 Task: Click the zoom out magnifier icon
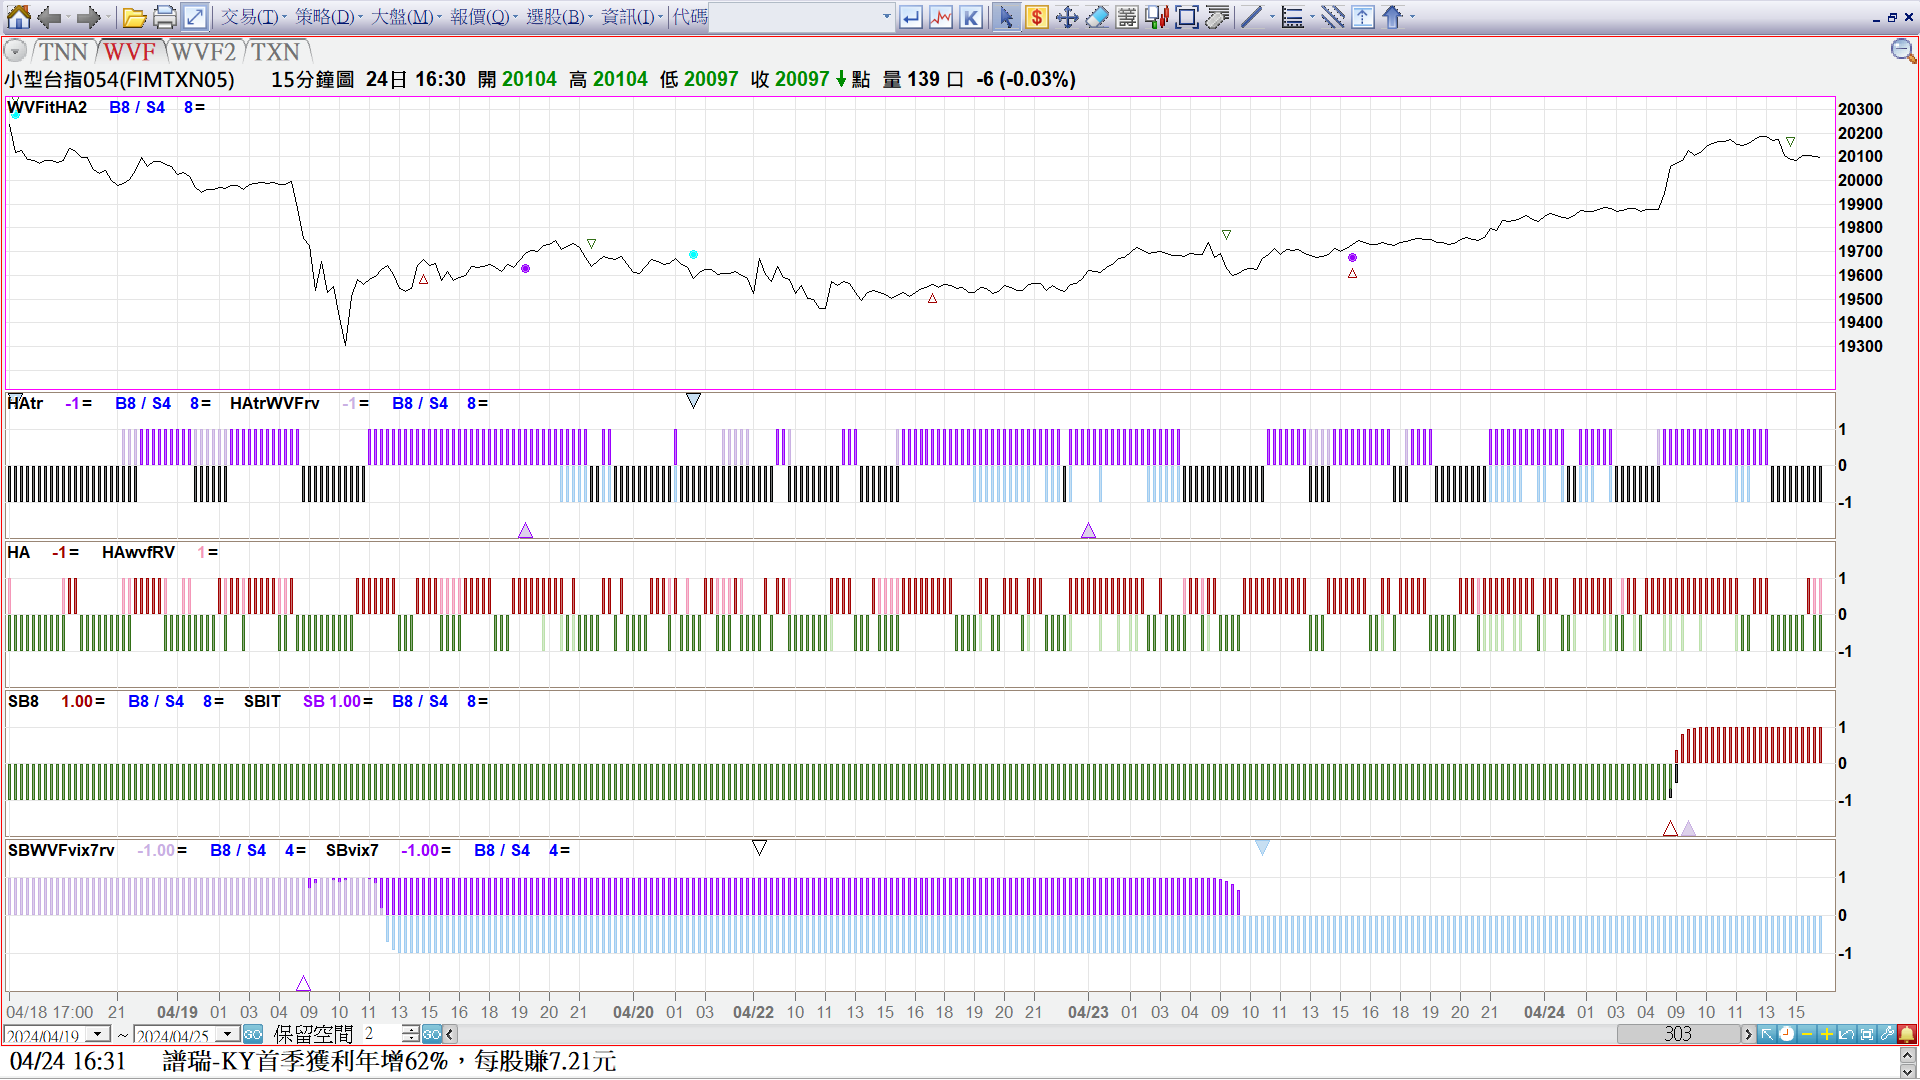(x=1902, y=51)
